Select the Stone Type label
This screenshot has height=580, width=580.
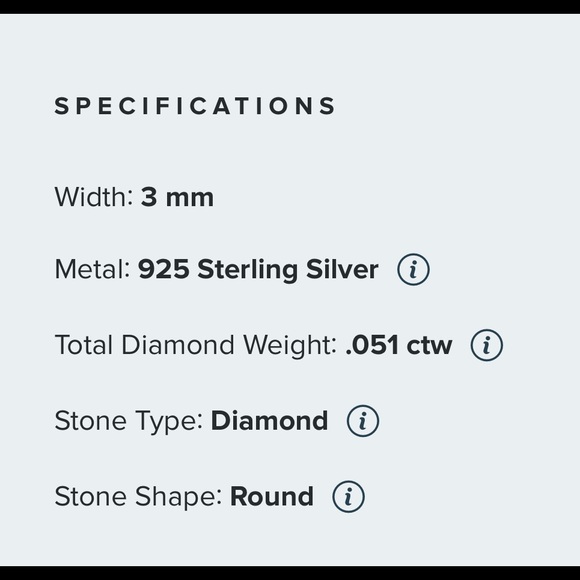129,422
